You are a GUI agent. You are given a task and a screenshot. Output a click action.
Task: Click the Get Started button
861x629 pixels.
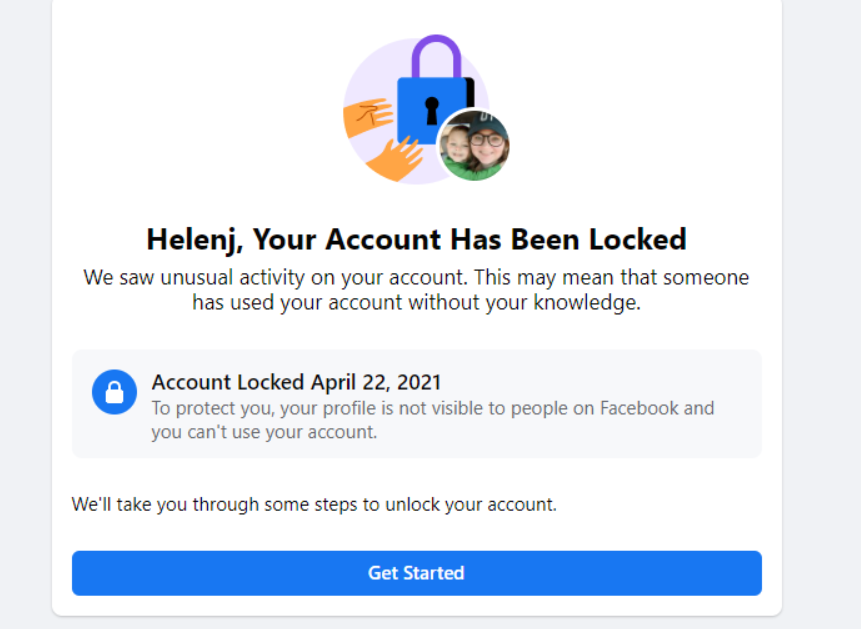coord(416,573)
